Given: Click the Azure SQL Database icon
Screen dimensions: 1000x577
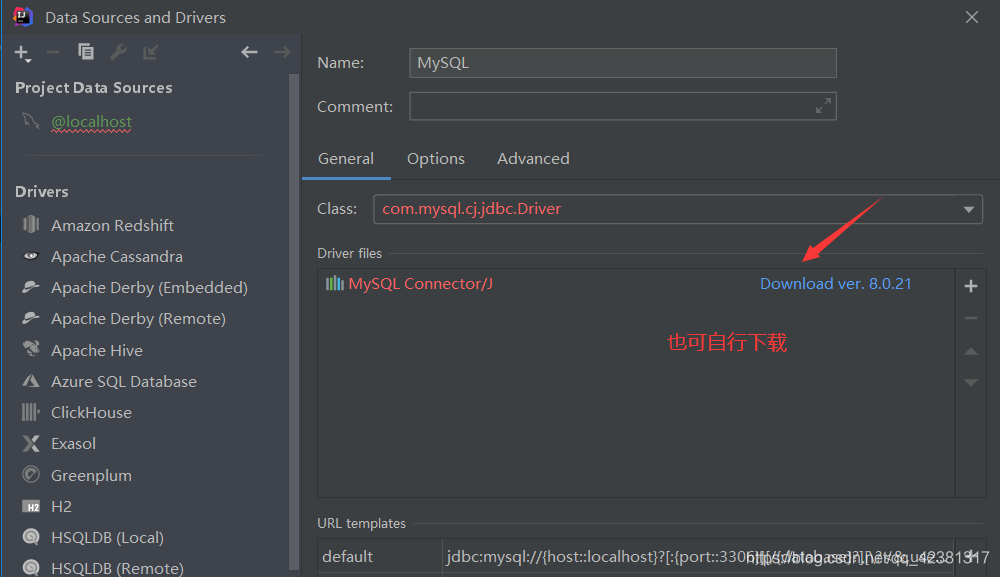Looking at the screenshot, I should click(31, 381).
